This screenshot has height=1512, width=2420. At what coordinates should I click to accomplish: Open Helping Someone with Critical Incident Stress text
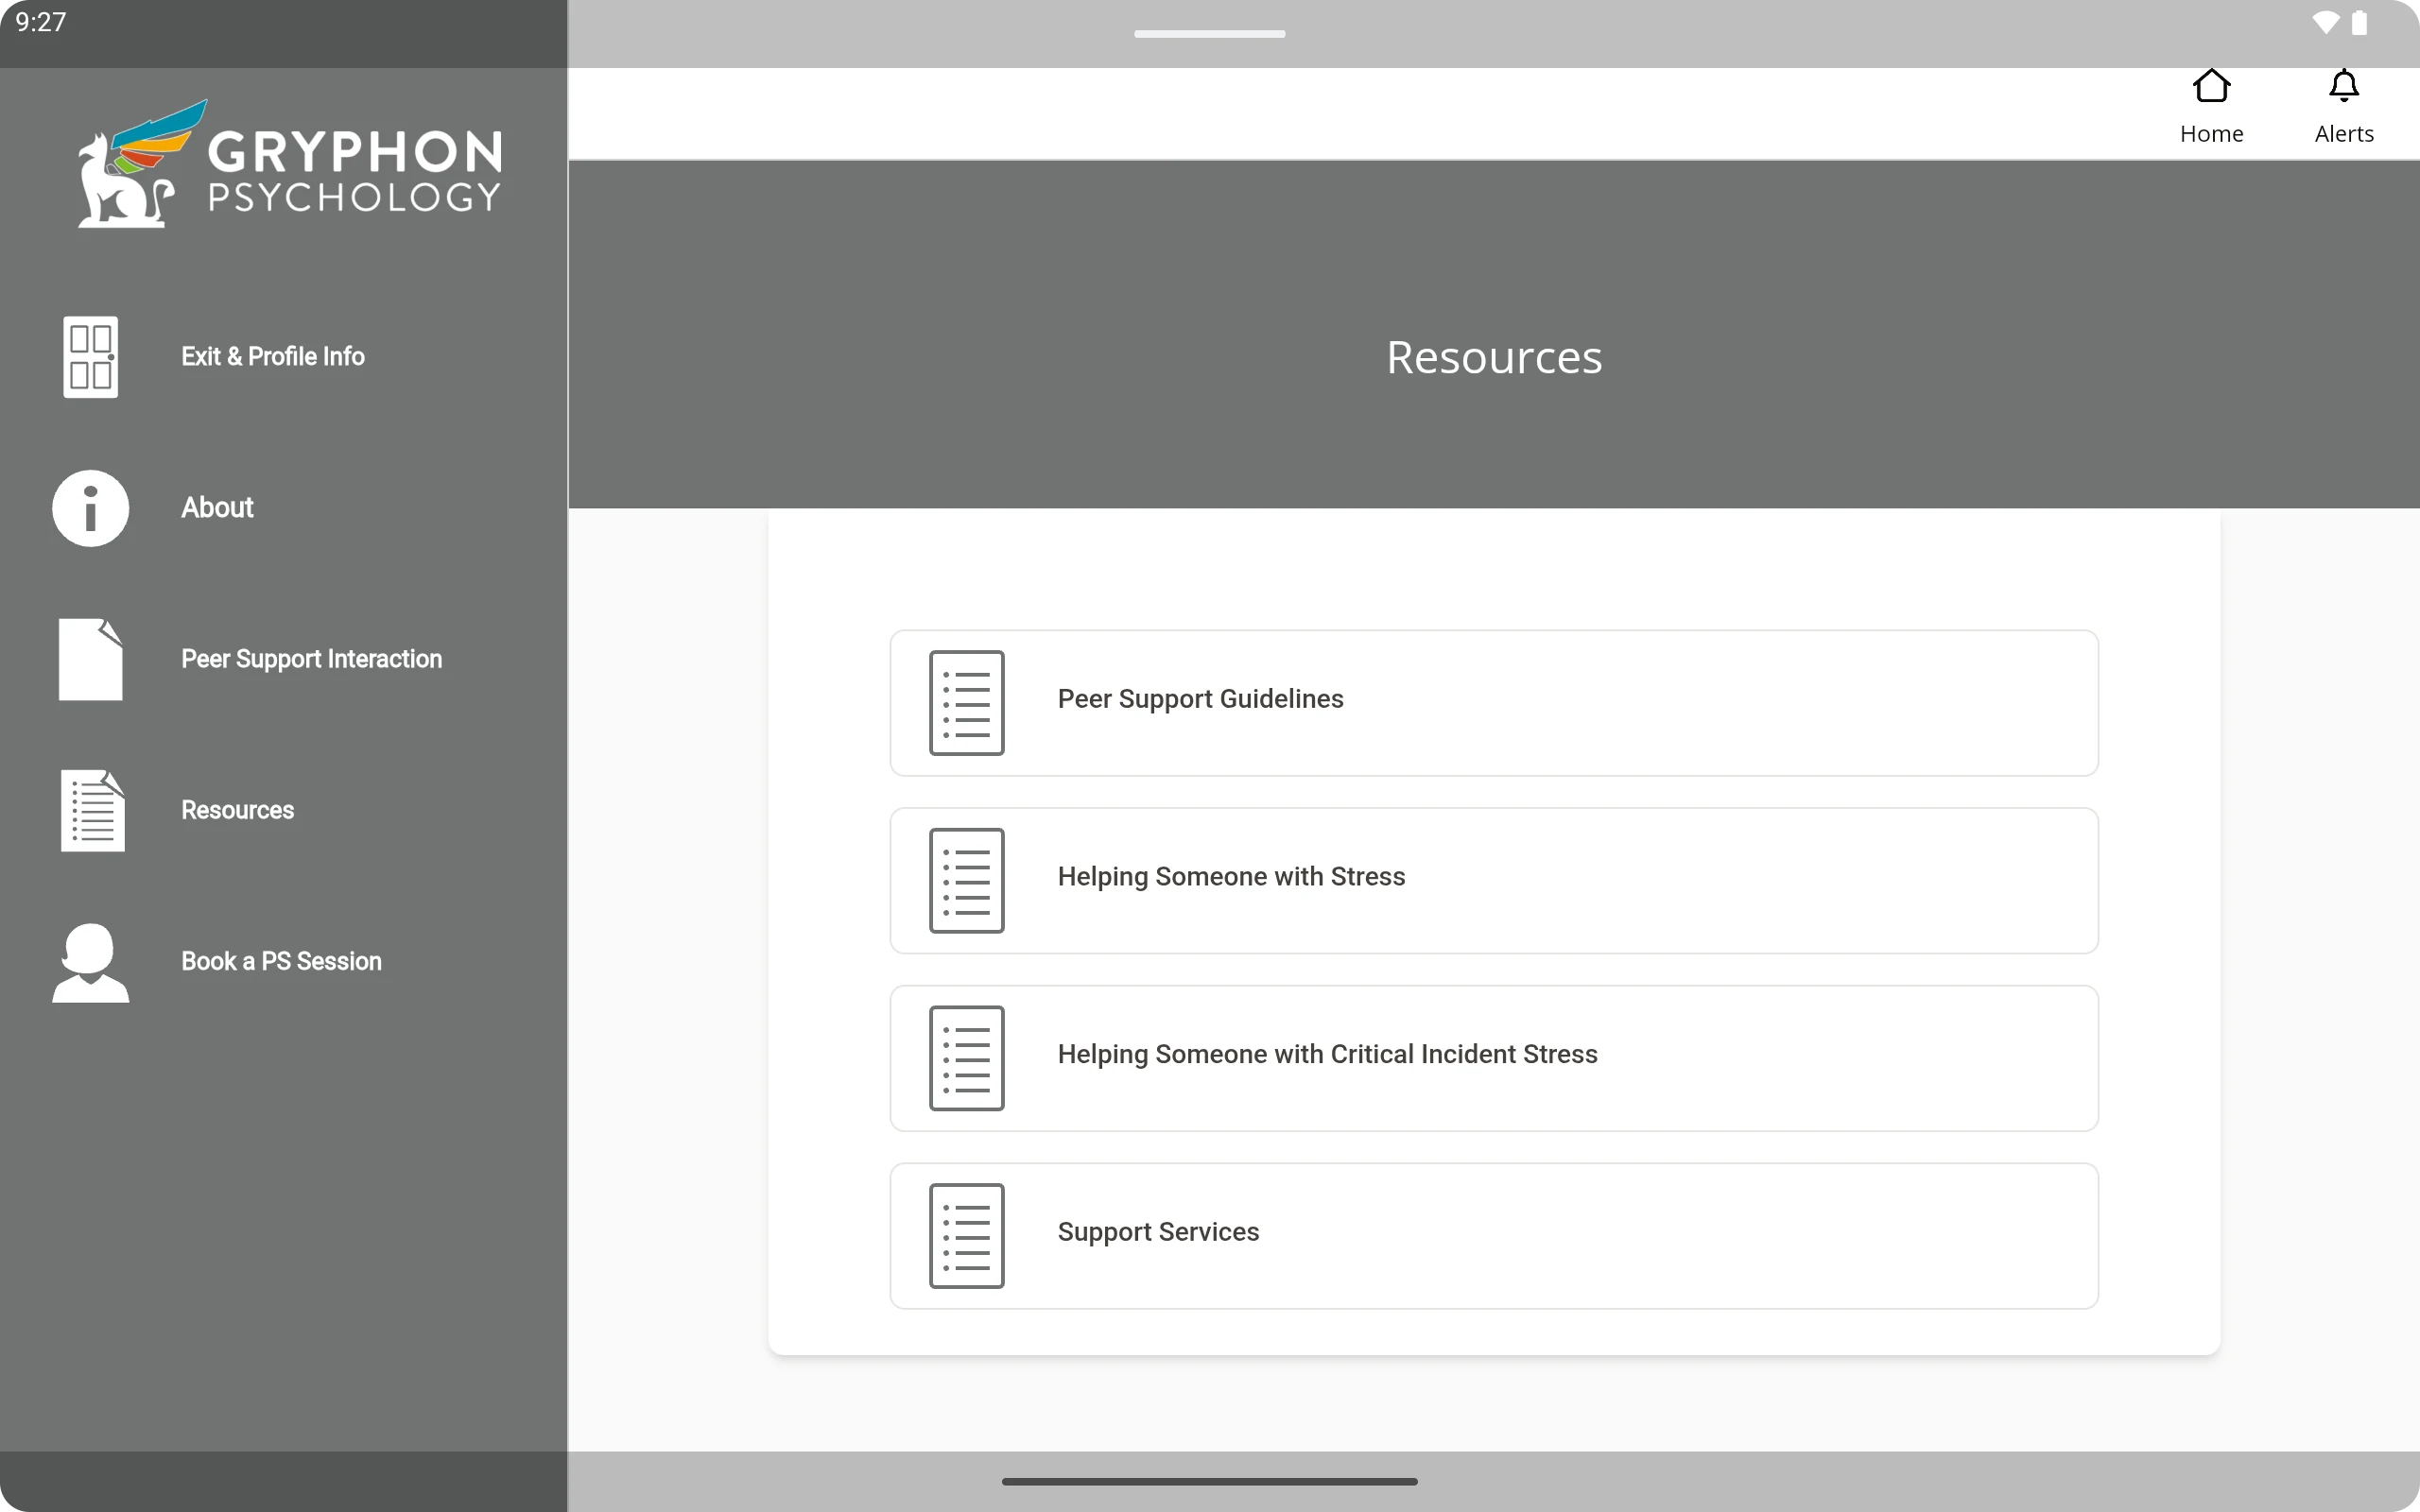1327,1054
